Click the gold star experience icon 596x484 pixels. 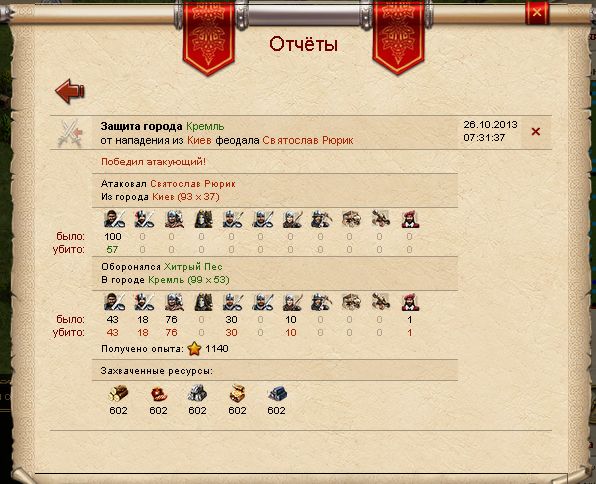point(194,348)
